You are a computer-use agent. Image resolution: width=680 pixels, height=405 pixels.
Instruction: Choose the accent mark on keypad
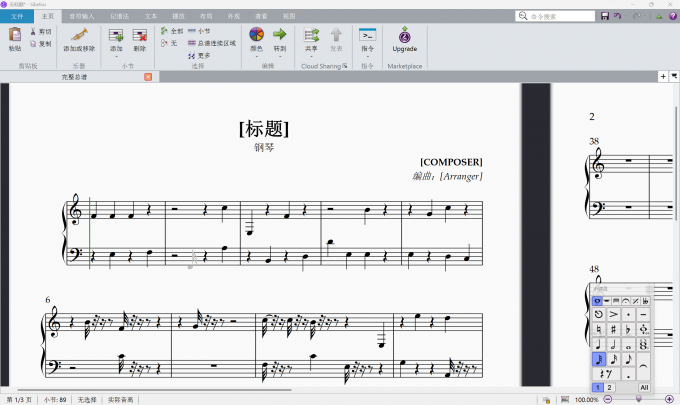tap(612, 314)
